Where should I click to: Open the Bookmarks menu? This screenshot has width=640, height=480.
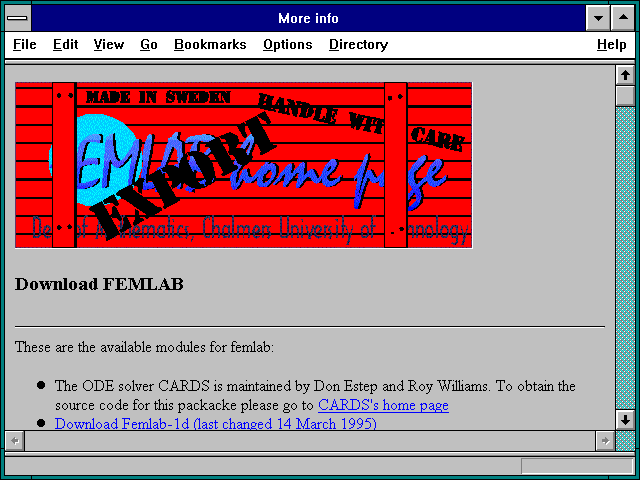[210, 44]
